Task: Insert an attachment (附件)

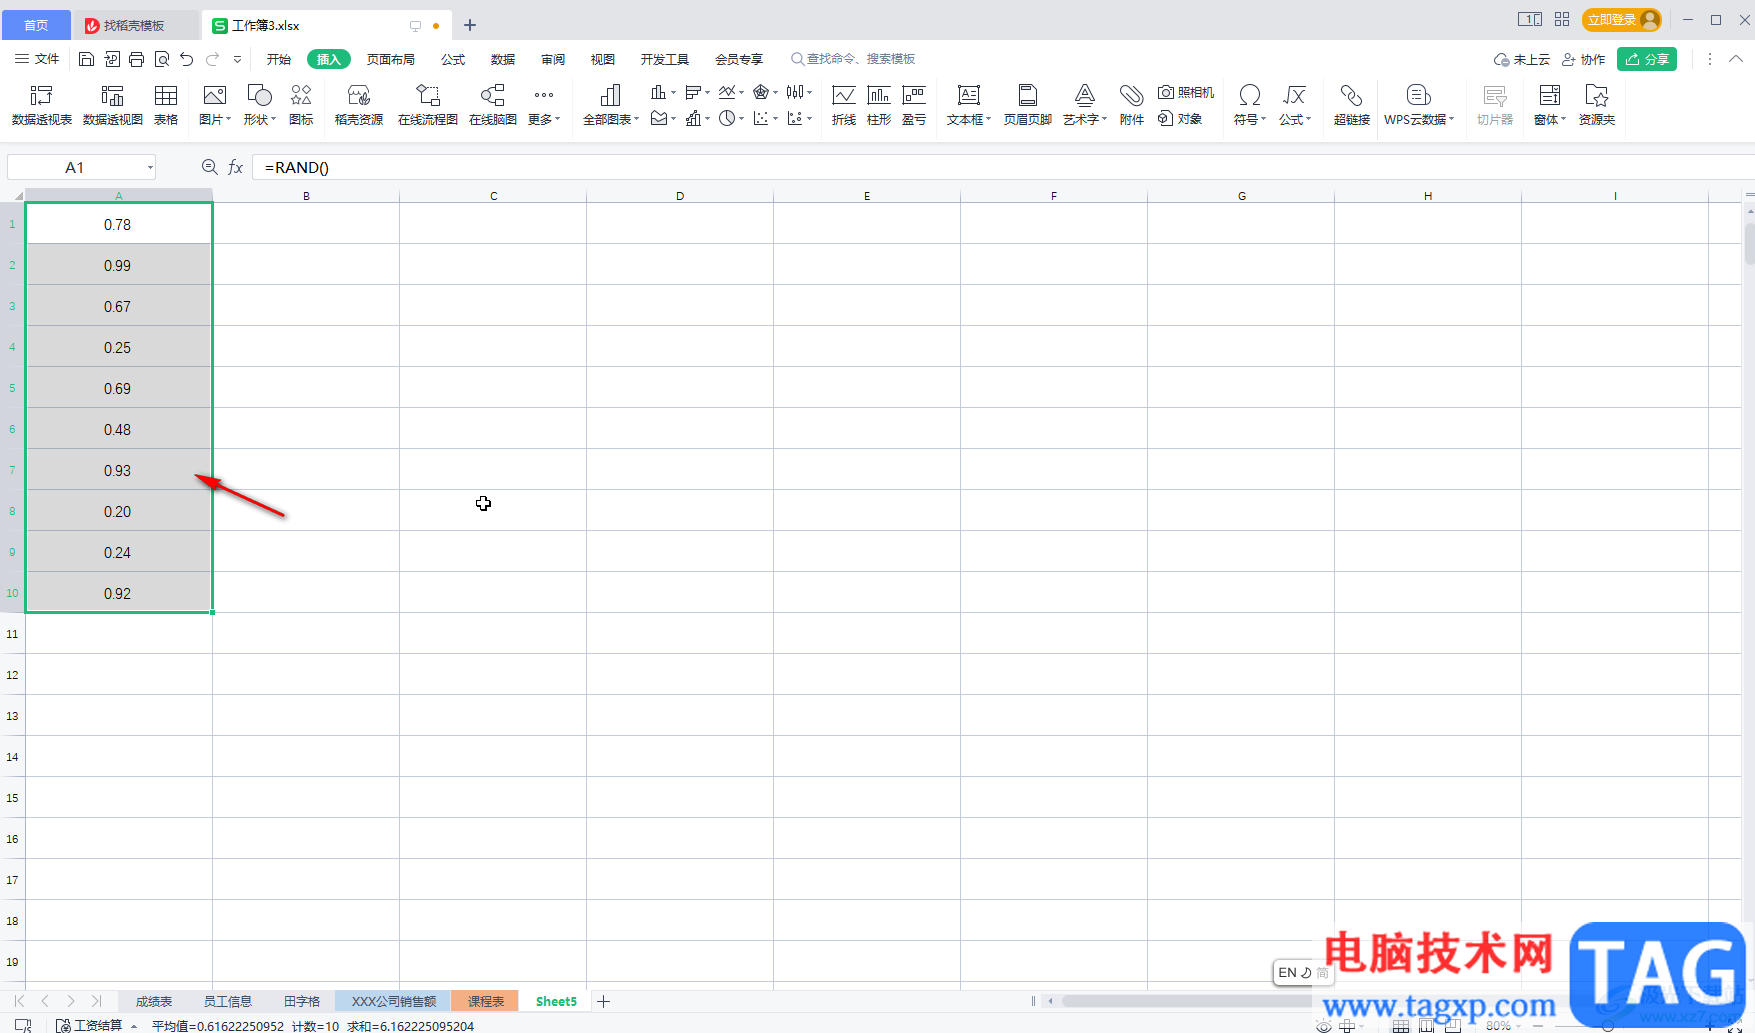Action: 1131,105
